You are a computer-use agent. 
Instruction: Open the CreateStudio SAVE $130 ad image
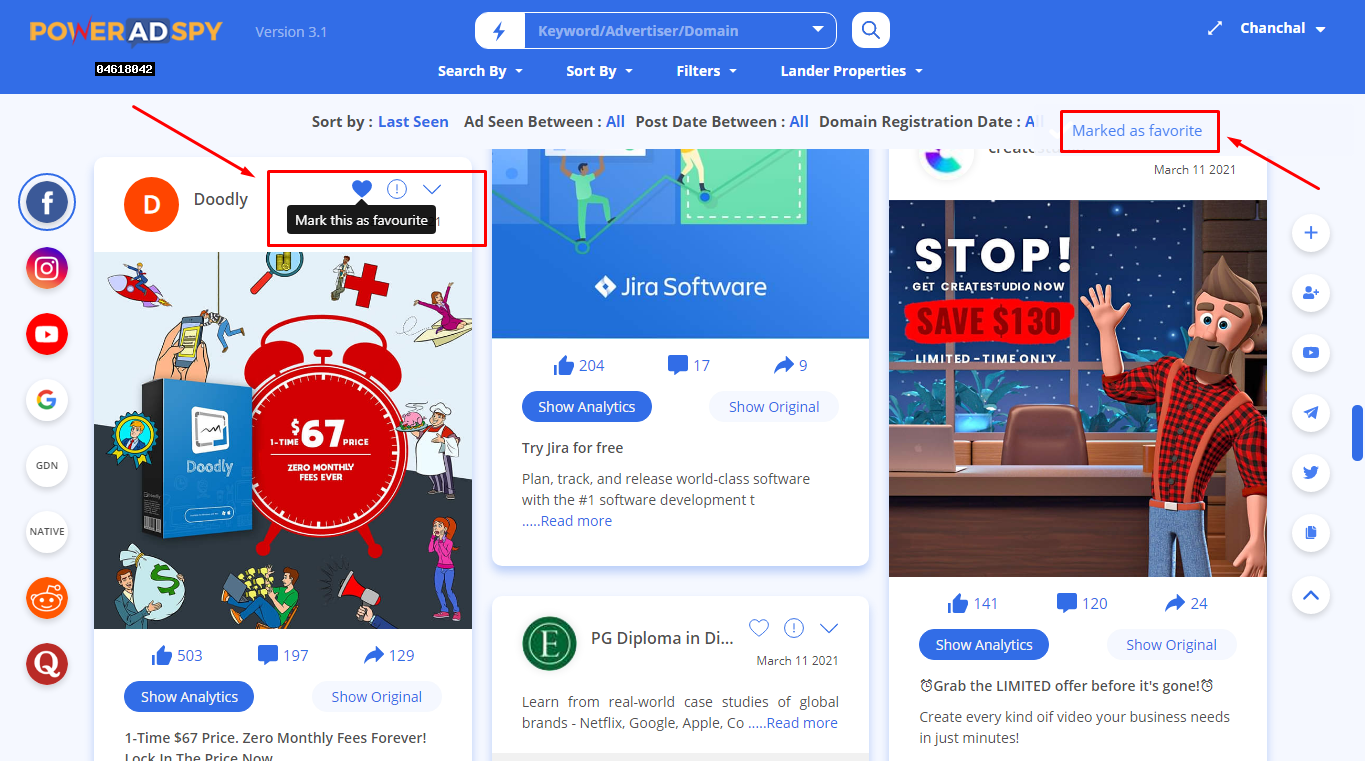click(1078, 388)
